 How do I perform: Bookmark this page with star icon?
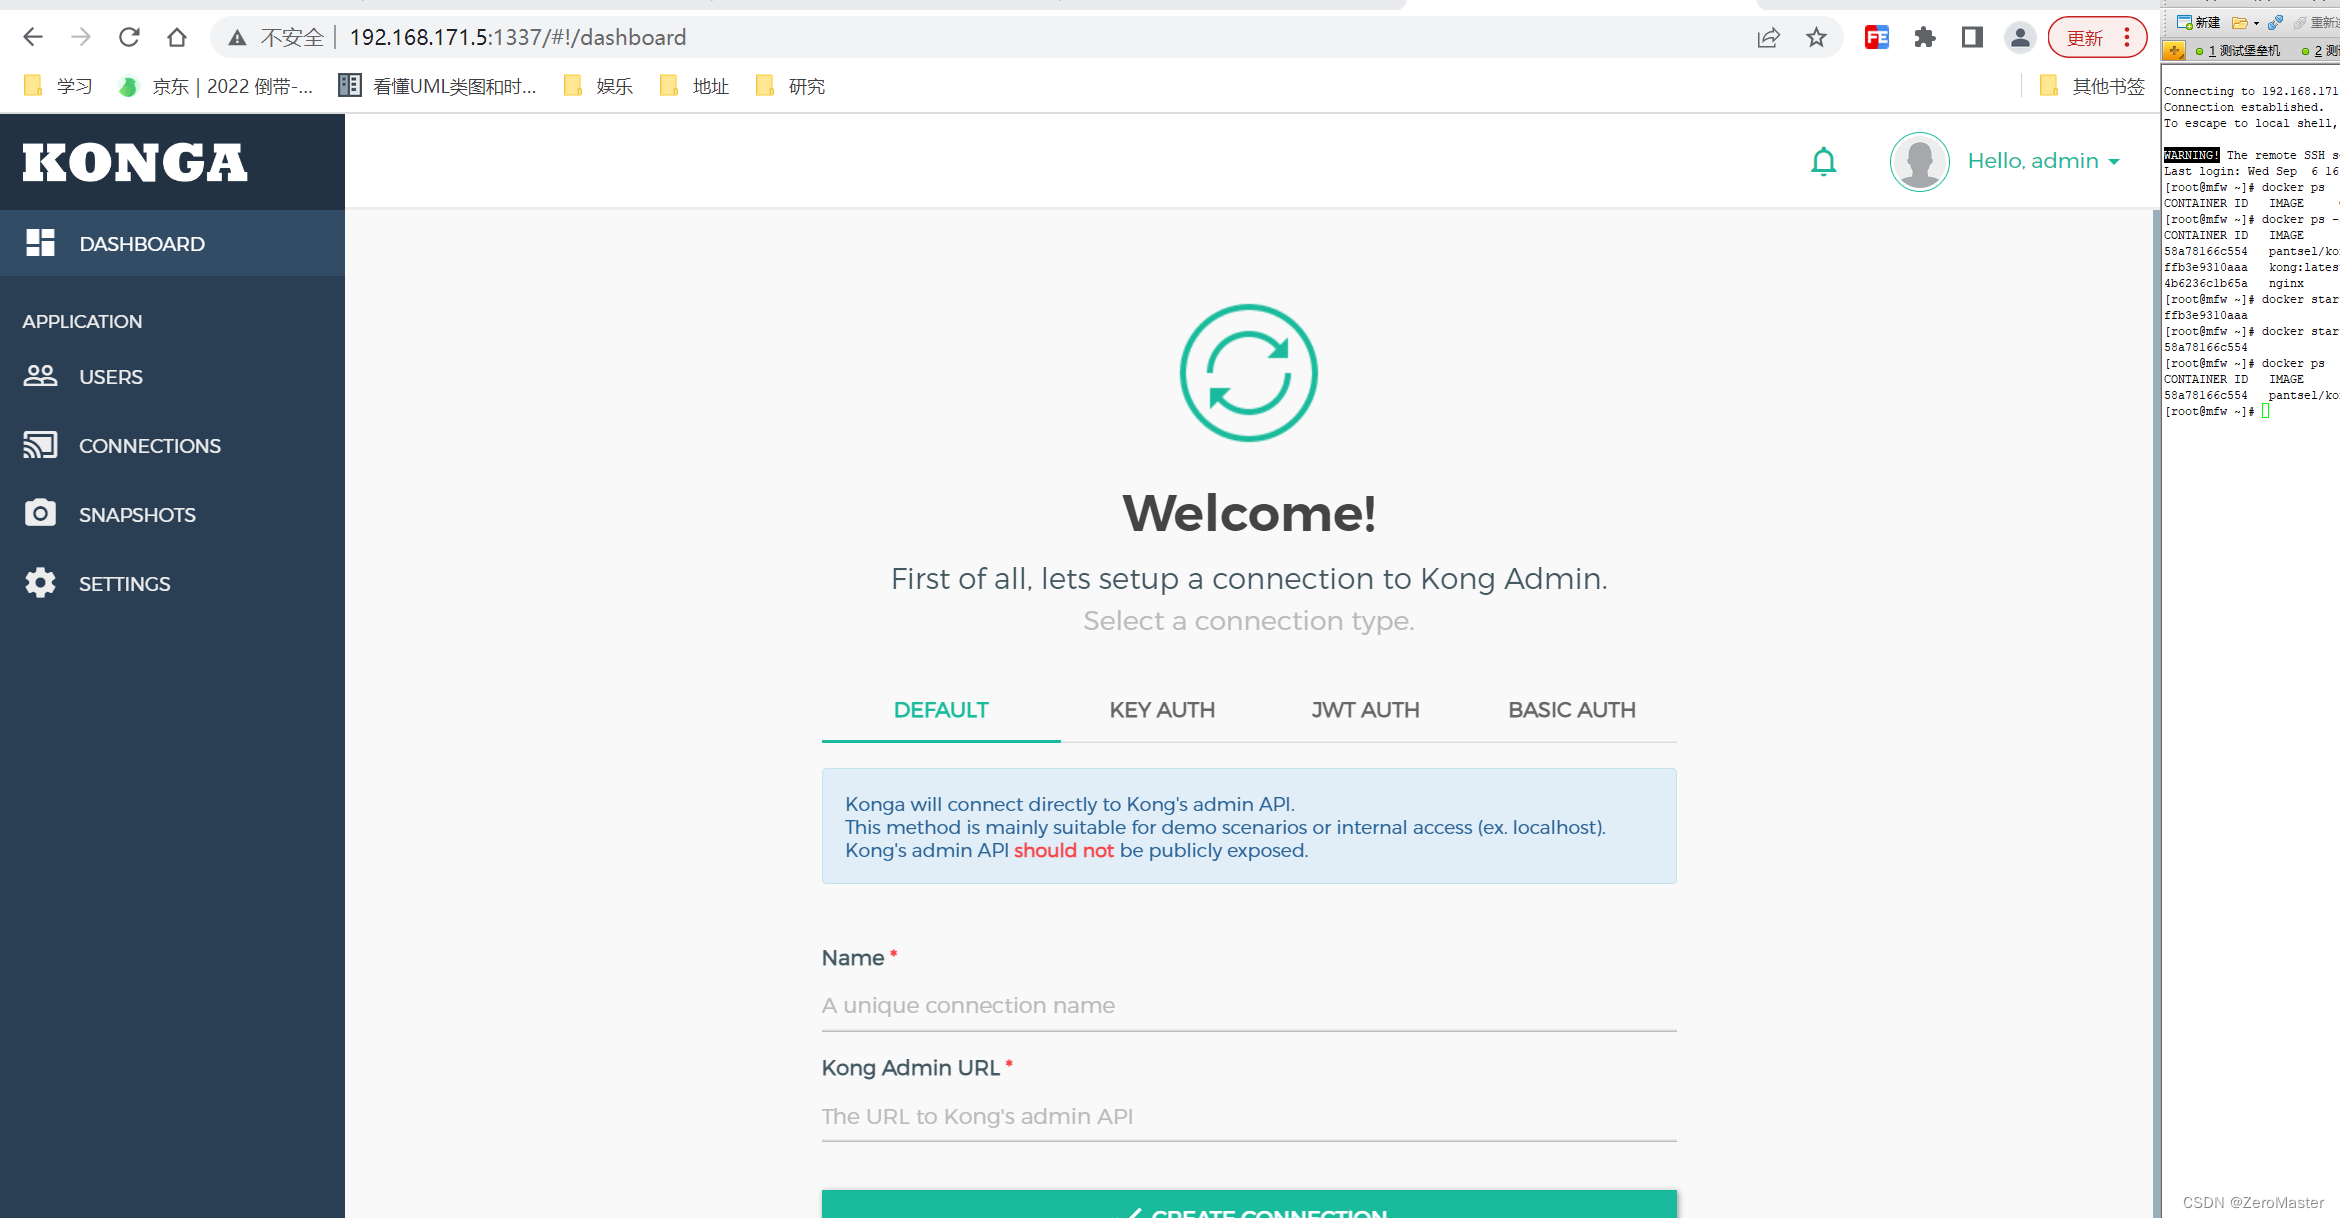(x=1816, y=38)
